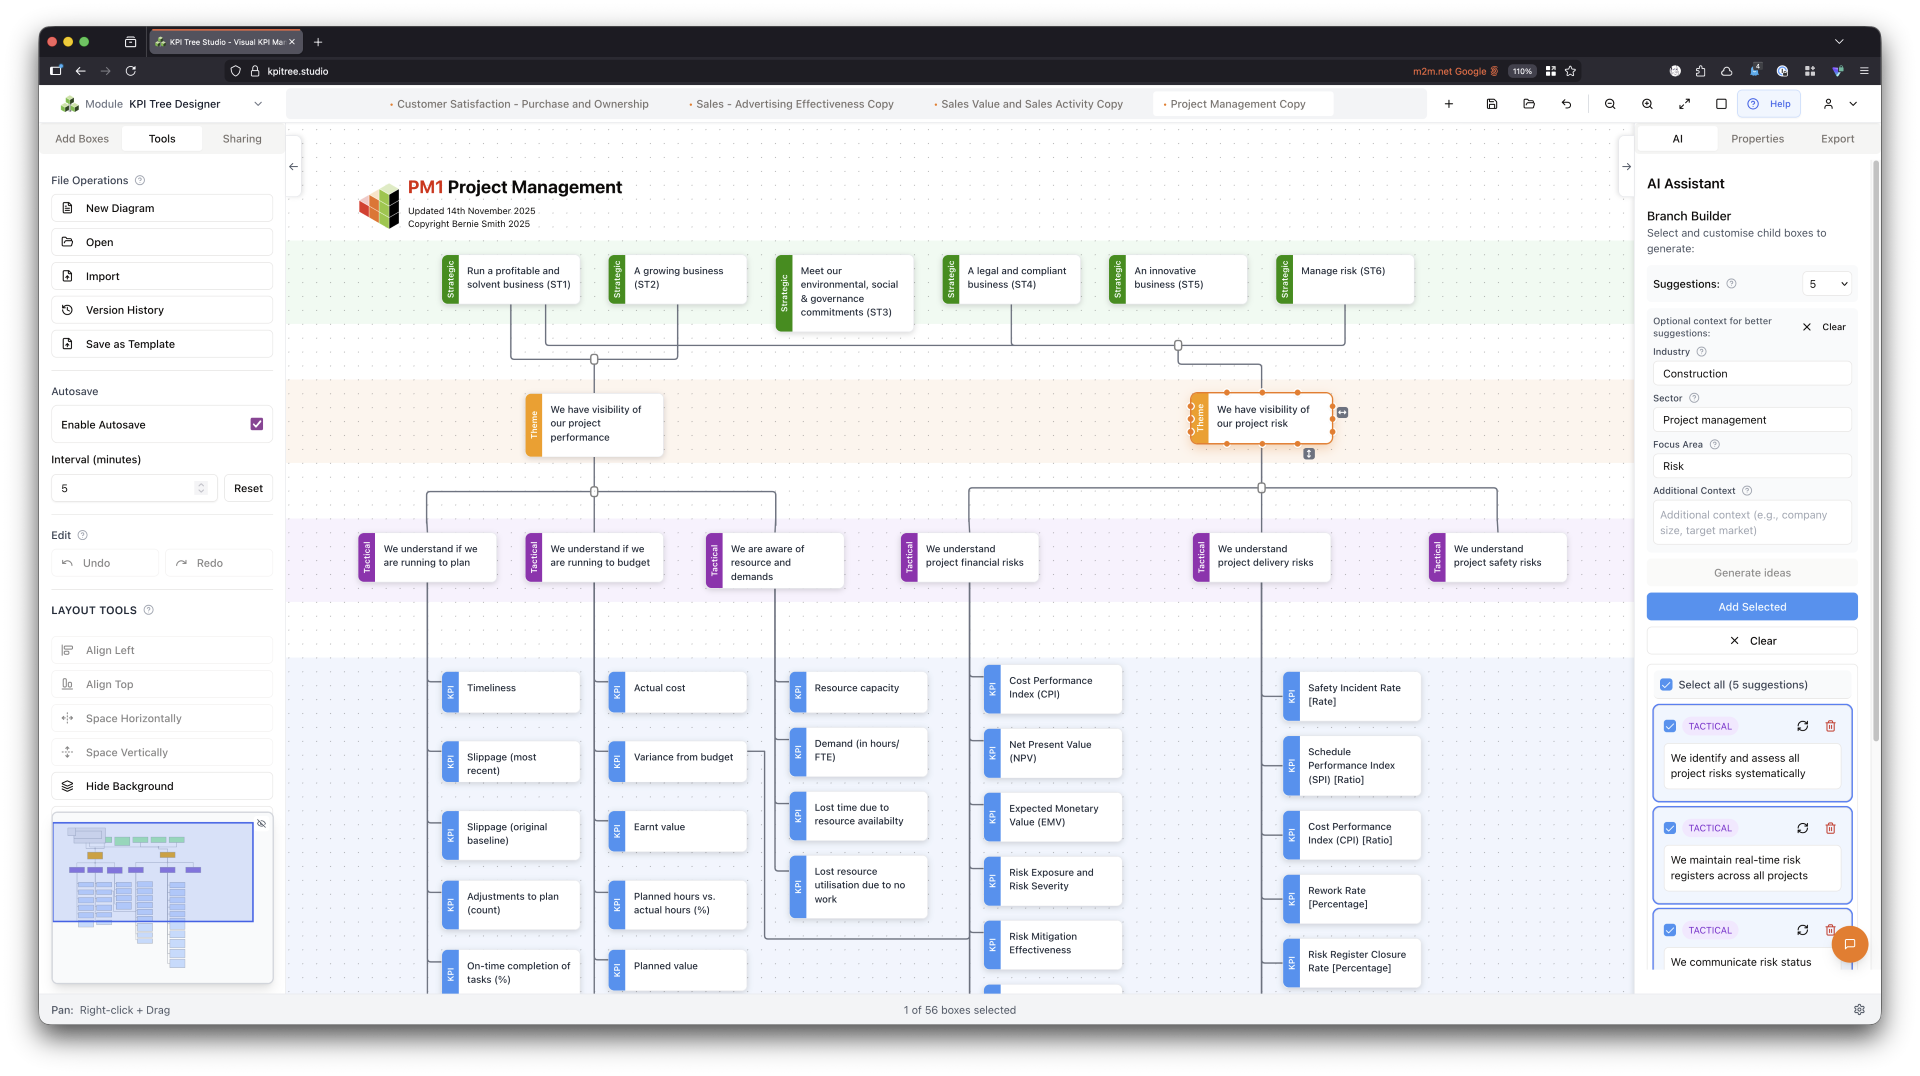
Task: Open the Save diagram icon in the toolbar
Action: click(1491, 103)
